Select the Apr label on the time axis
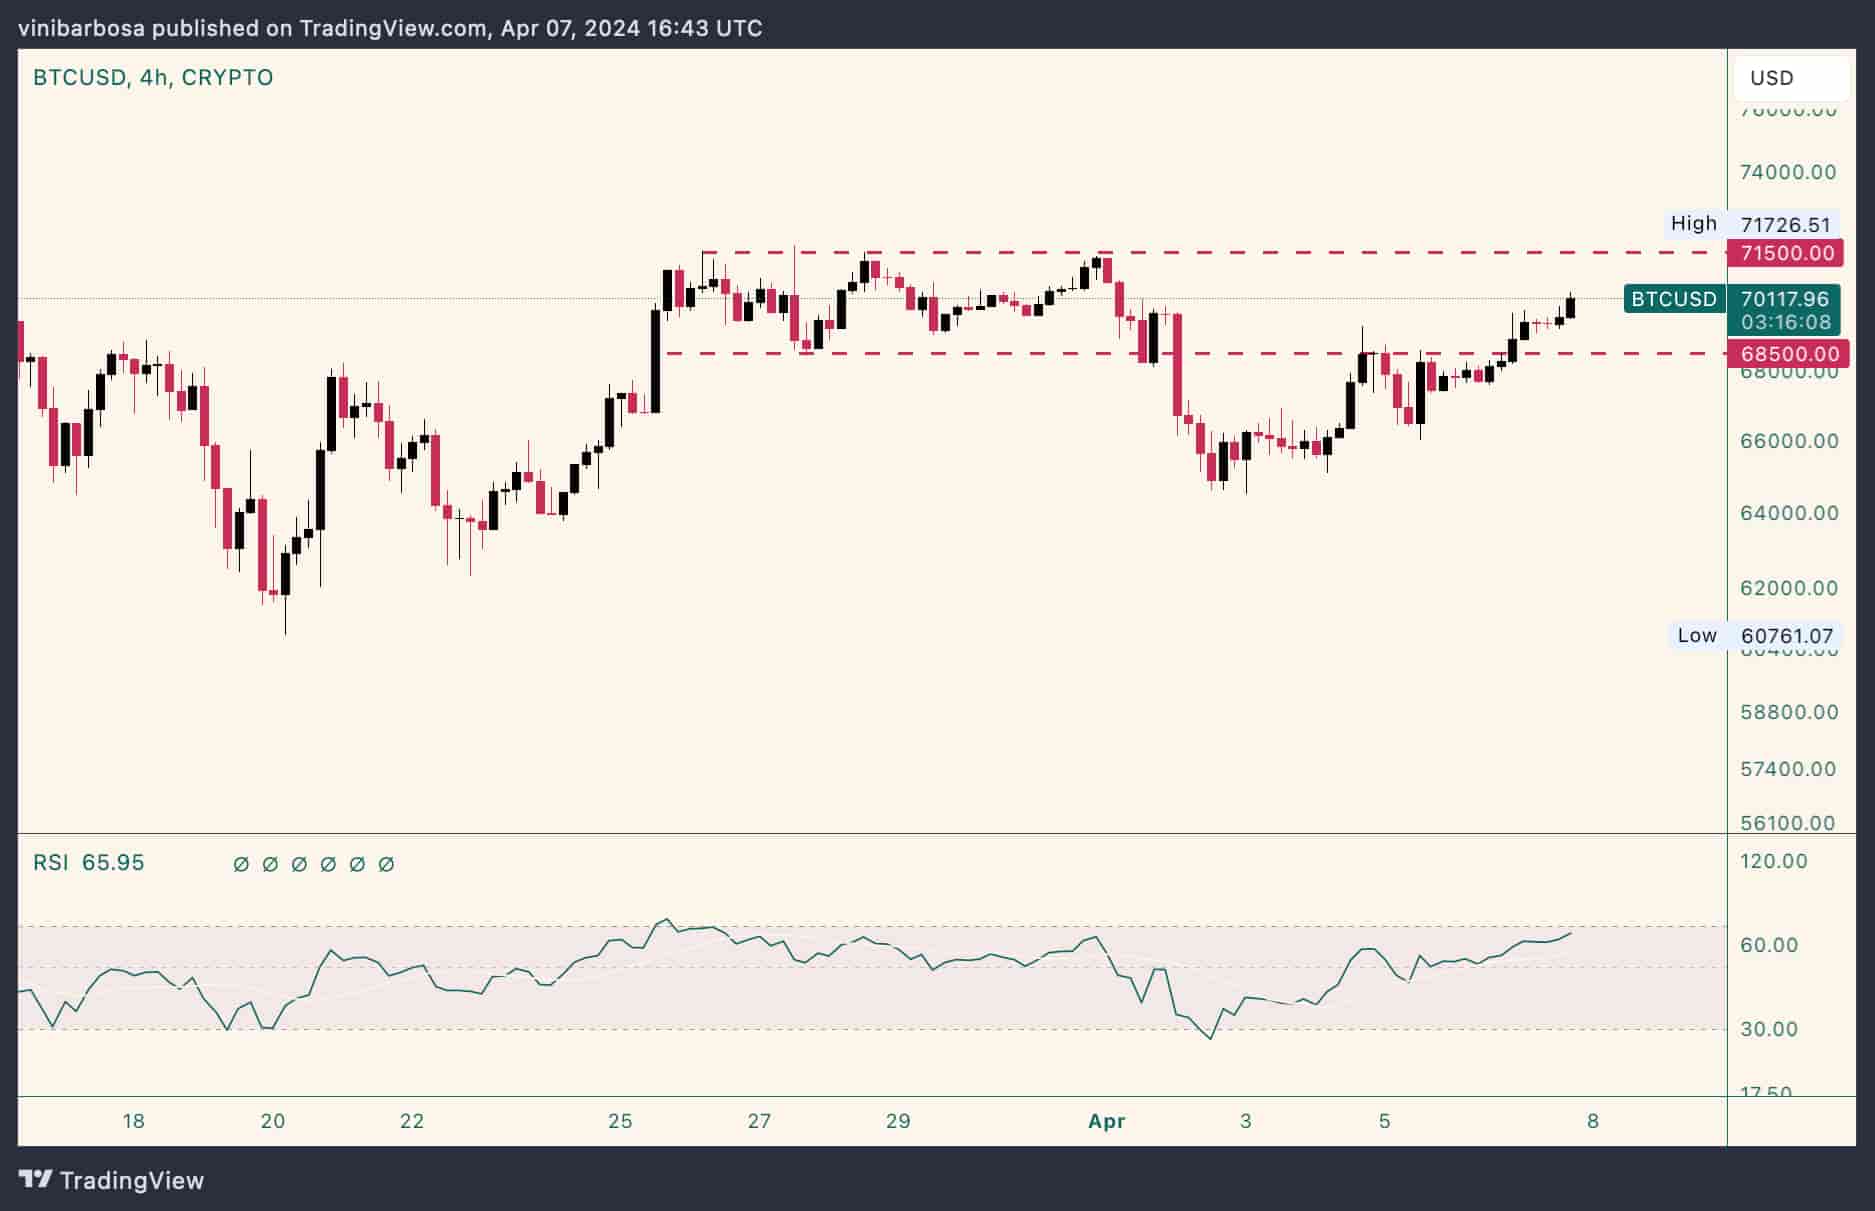This screenshot has height=1211, width=1875. (x=1106, y=1121)
